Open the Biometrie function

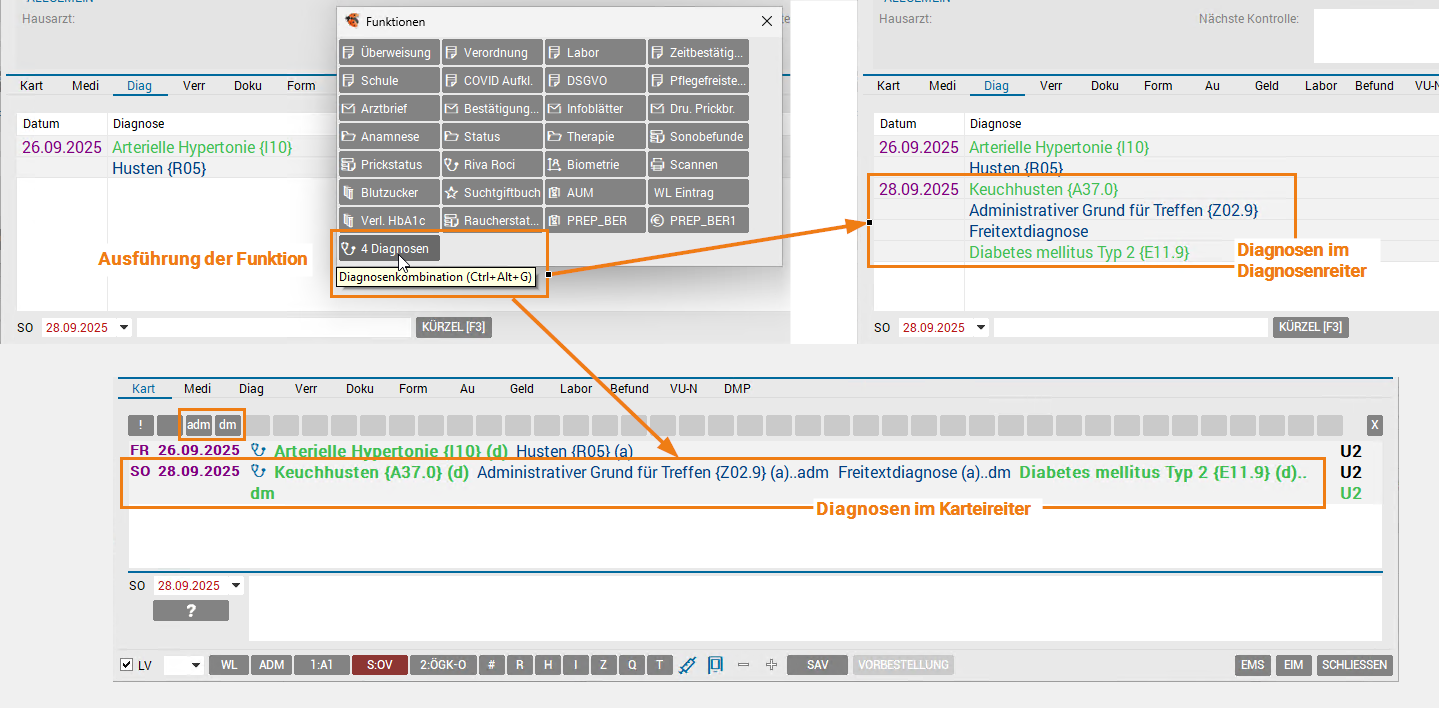coord(595,164)
